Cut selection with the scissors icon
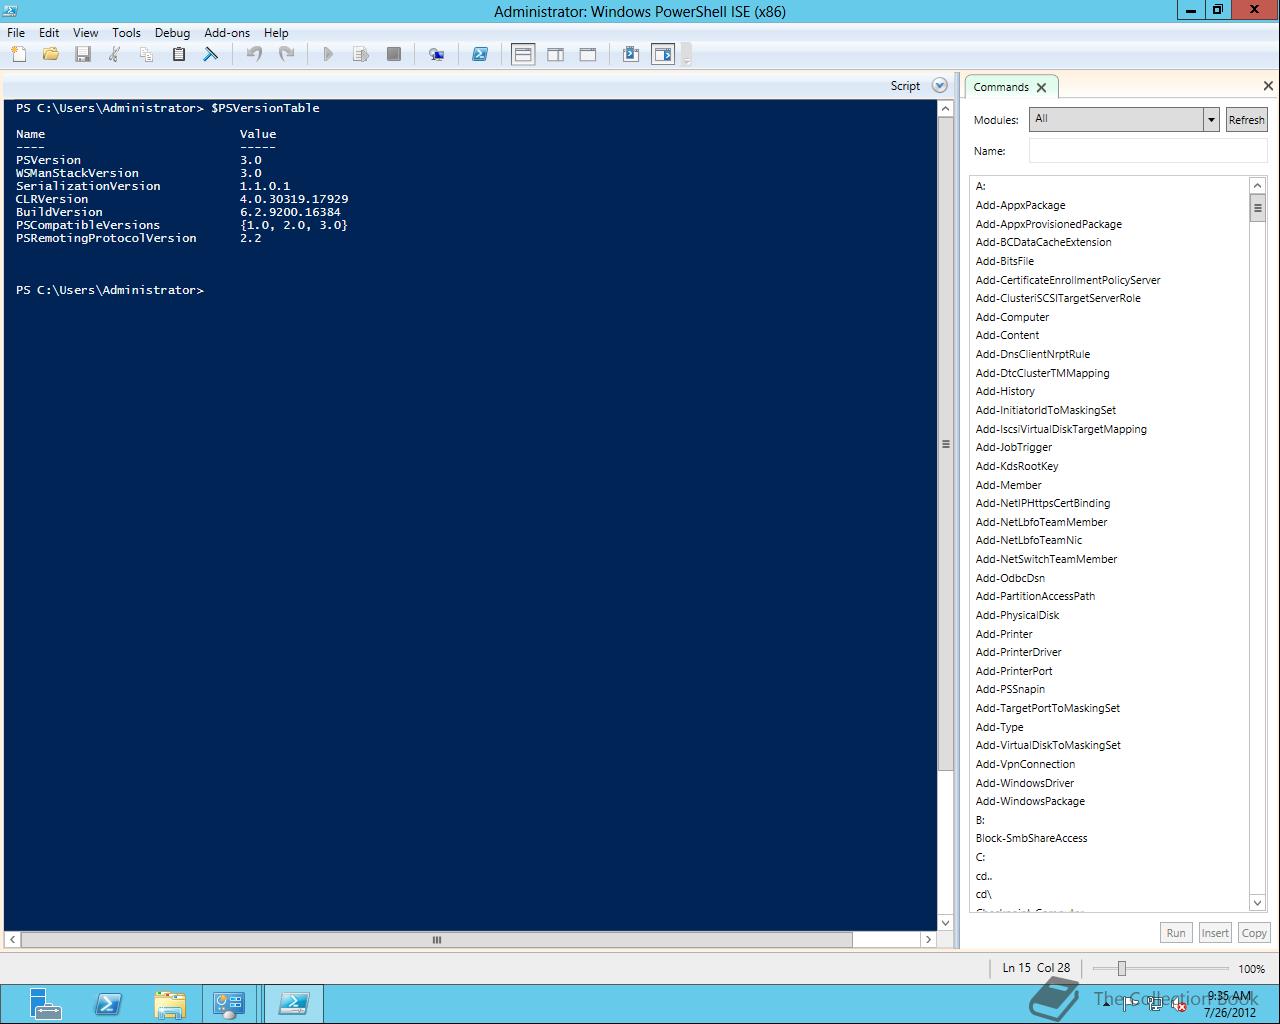This screenshot has height=1024, width=1280. (x=115, y=54)
